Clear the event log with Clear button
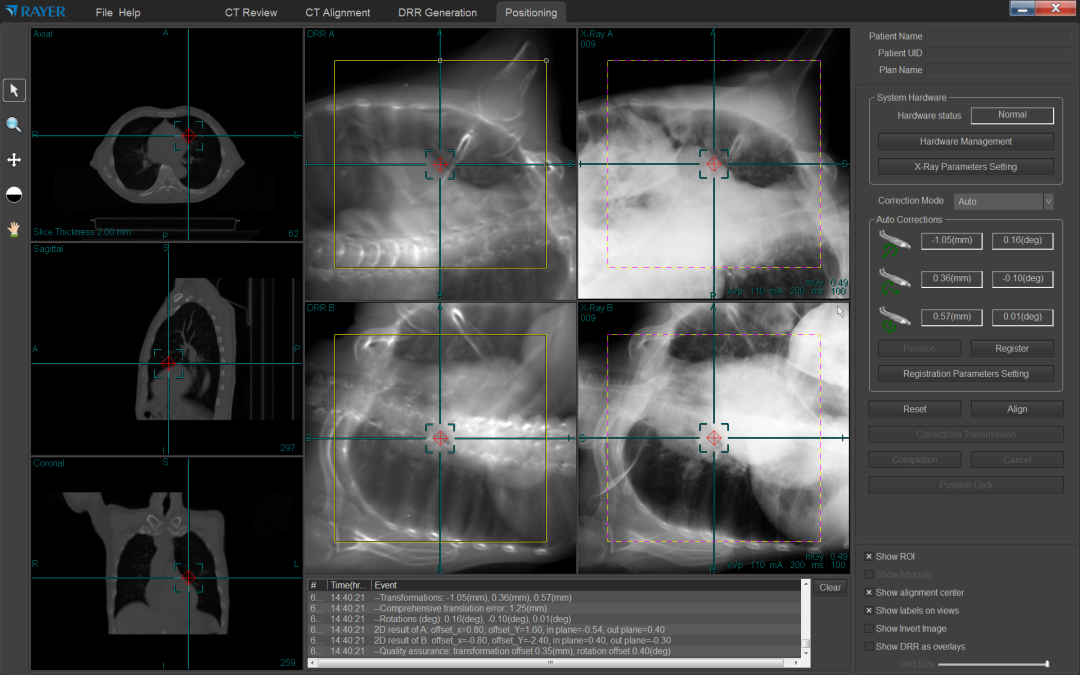1080x675 pixels. (x=829, y=588)
